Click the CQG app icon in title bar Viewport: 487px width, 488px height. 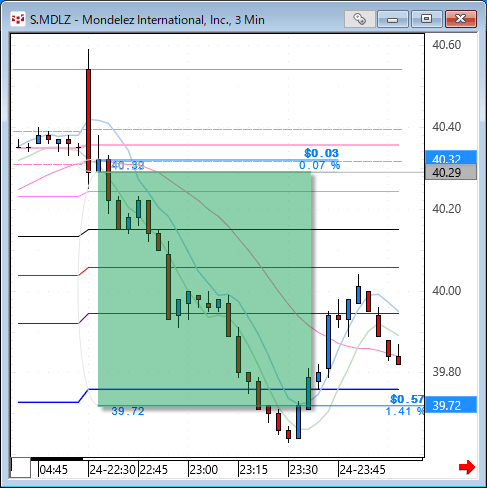click(x=18, y=20)
